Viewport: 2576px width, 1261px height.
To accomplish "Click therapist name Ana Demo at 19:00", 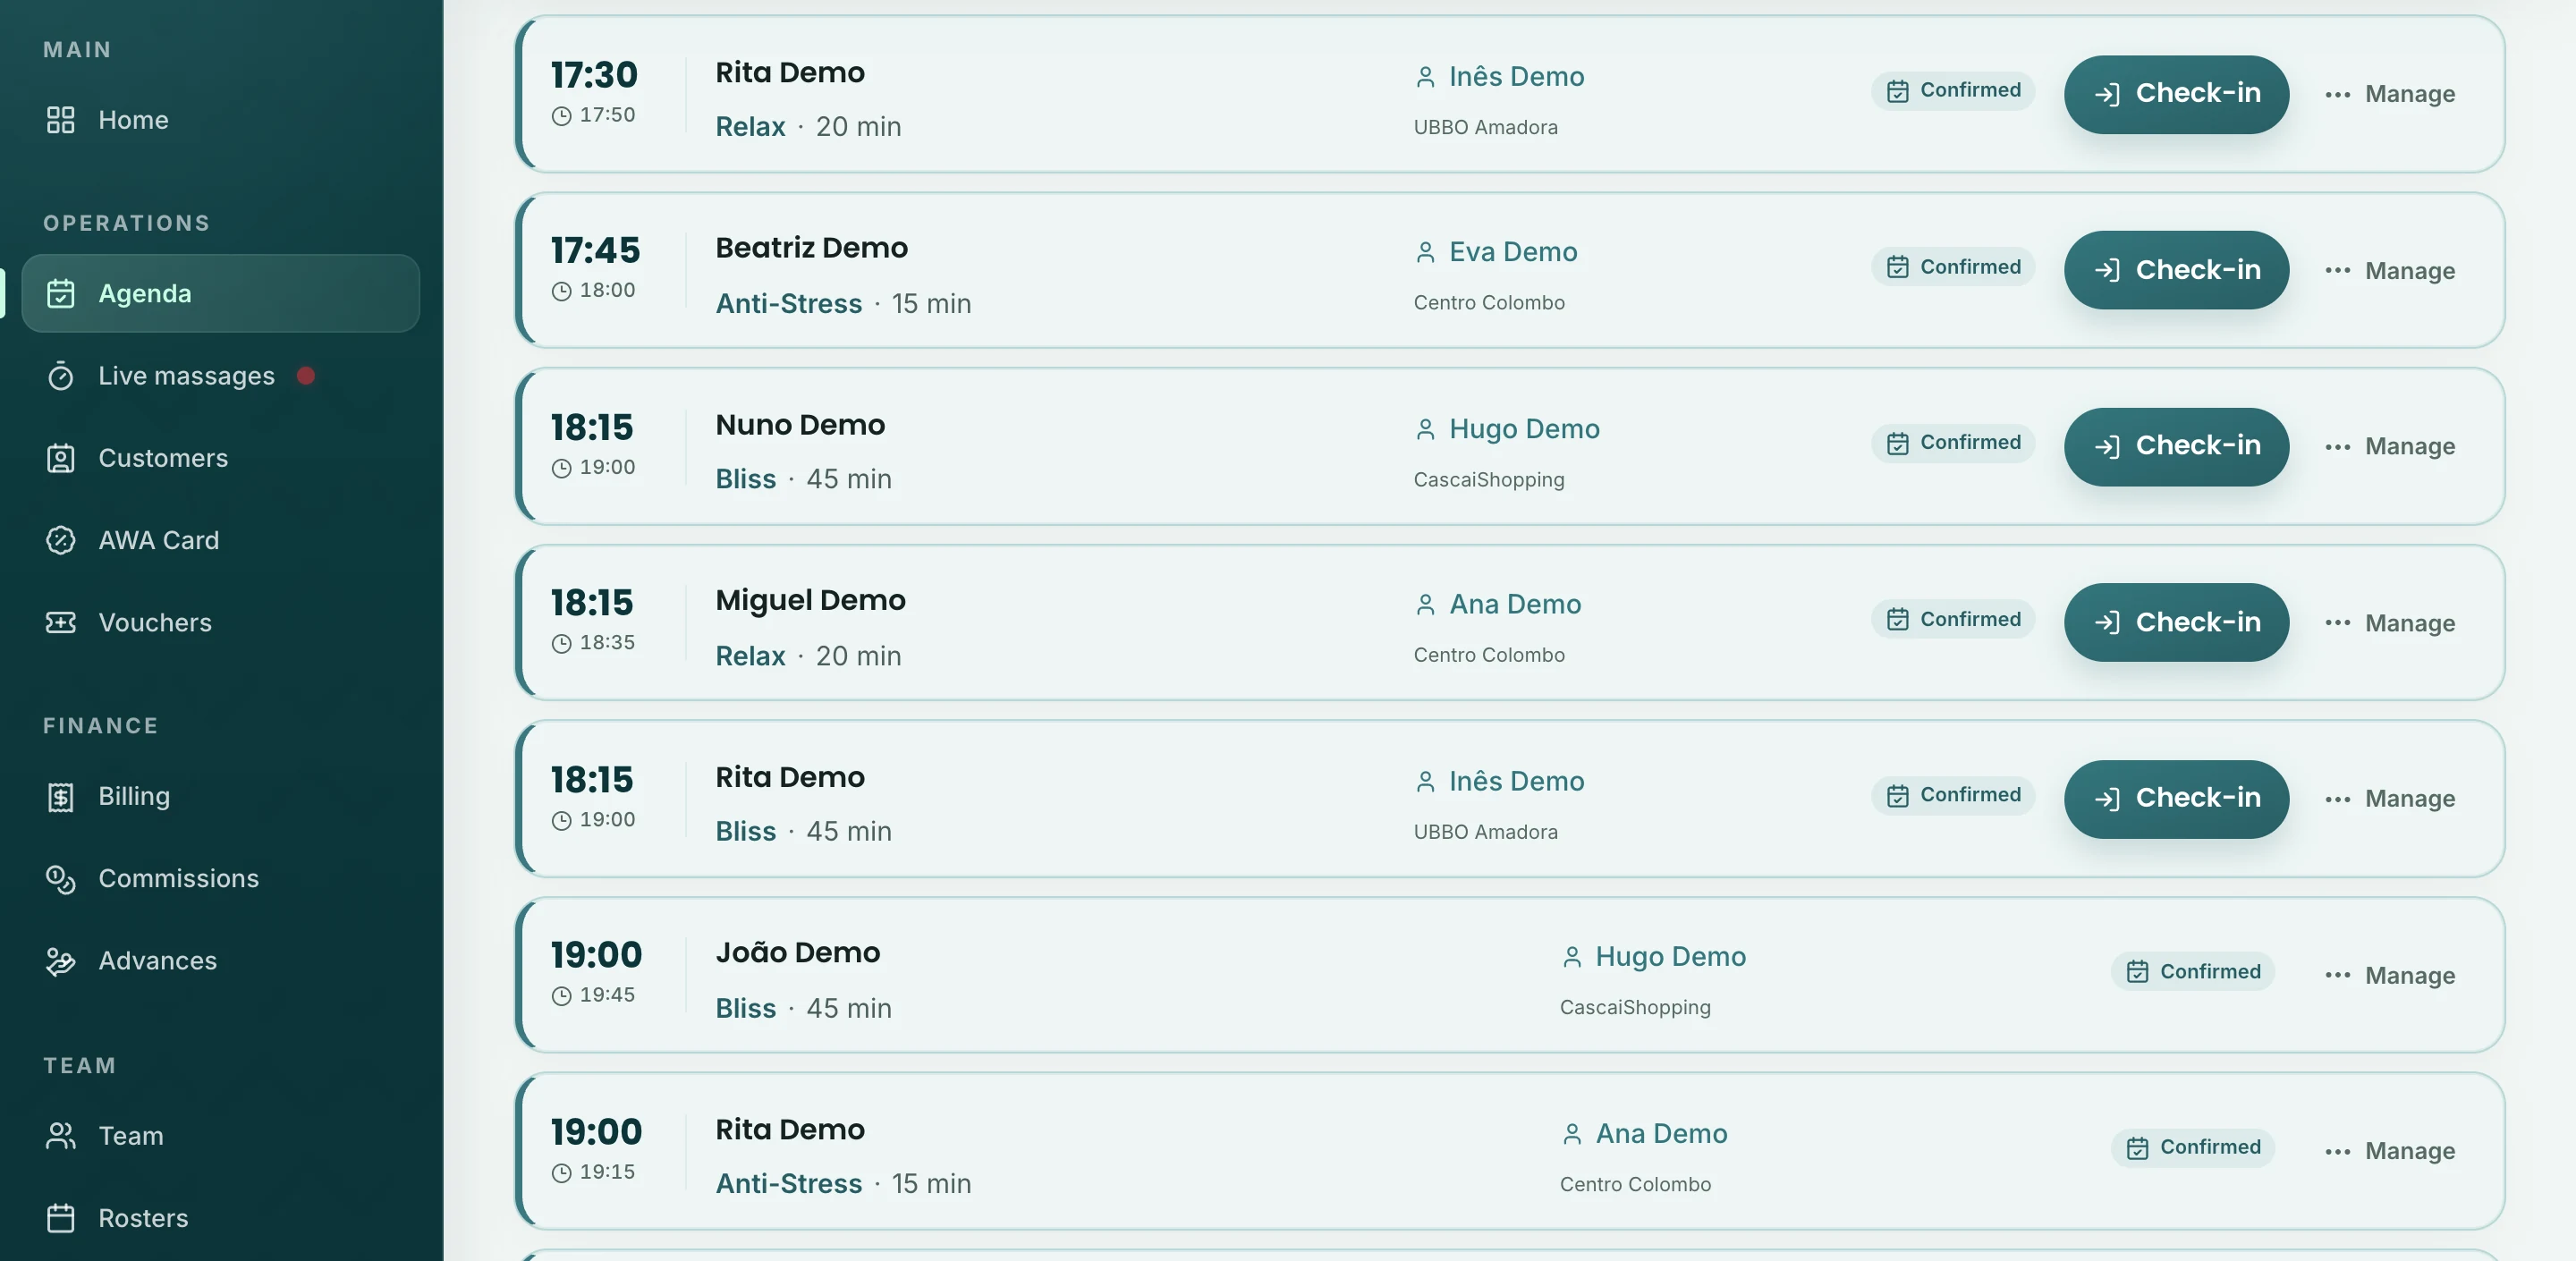I will [x=1661, y=1133].
